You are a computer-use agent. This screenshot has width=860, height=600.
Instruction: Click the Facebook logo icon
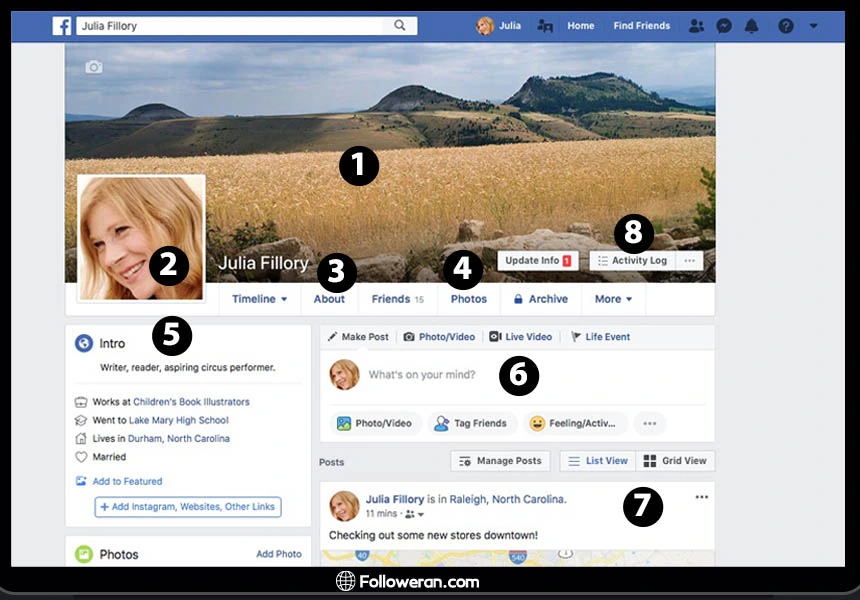(62, 26)
